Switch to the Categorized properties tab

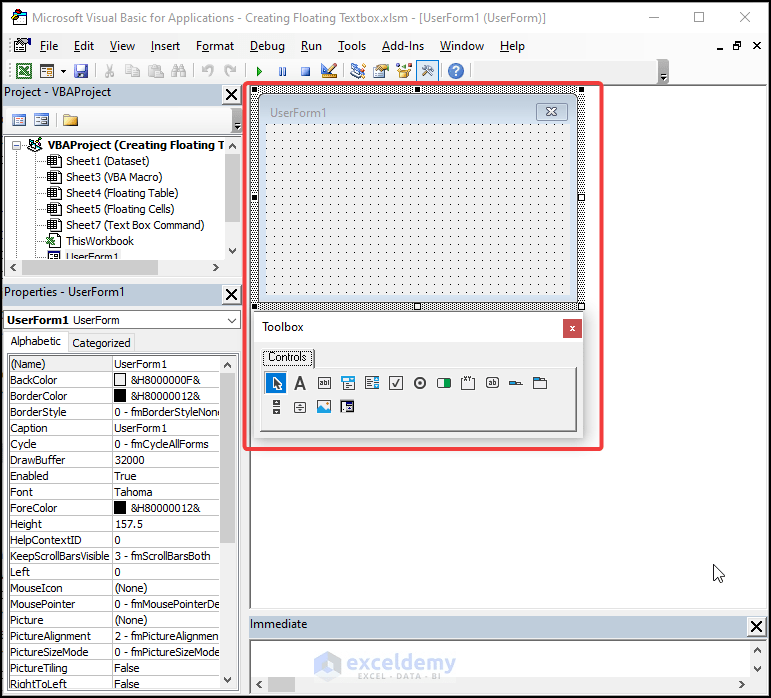click(101, 343)
